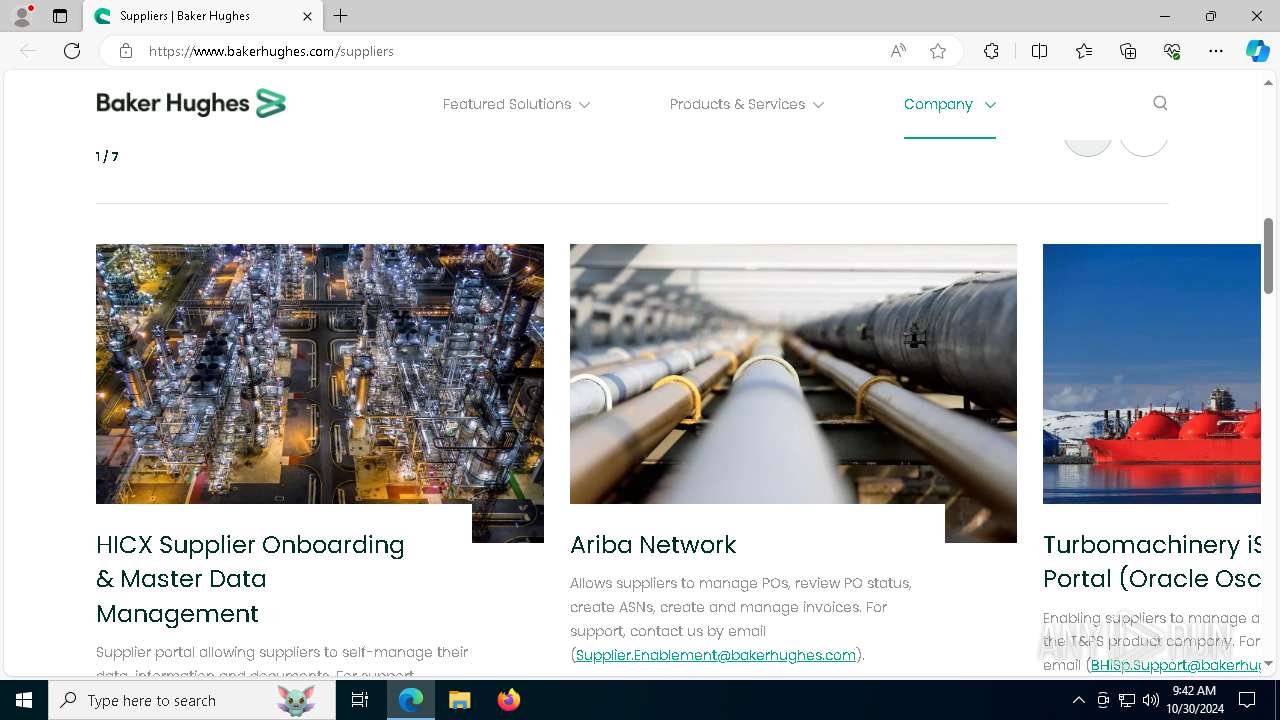Launch Firefox from taskbar
Image resolution: width=1280 pixels, height=720 pixels.
pyautogui.click(x=508, y=700)
